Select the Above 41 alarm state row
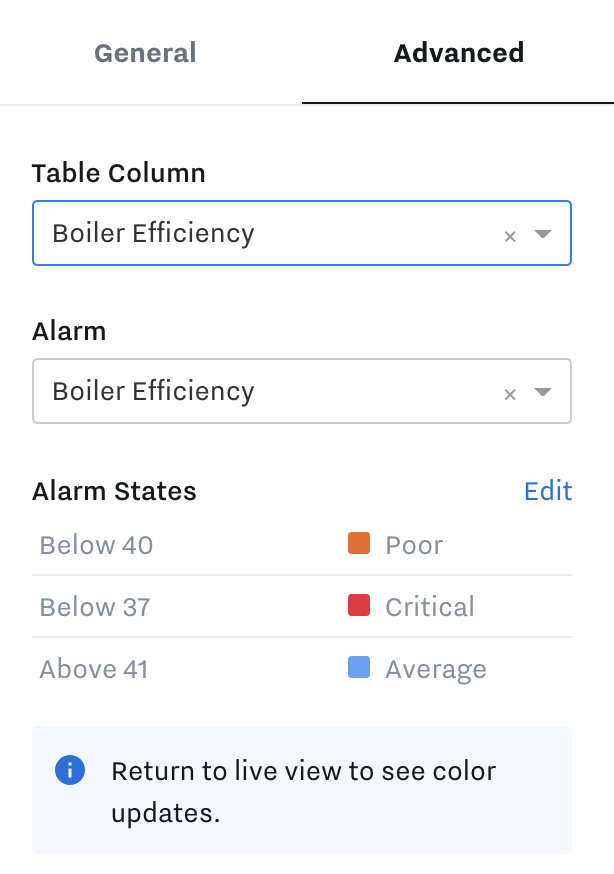614x874 pixels. [x=302, y=668]
